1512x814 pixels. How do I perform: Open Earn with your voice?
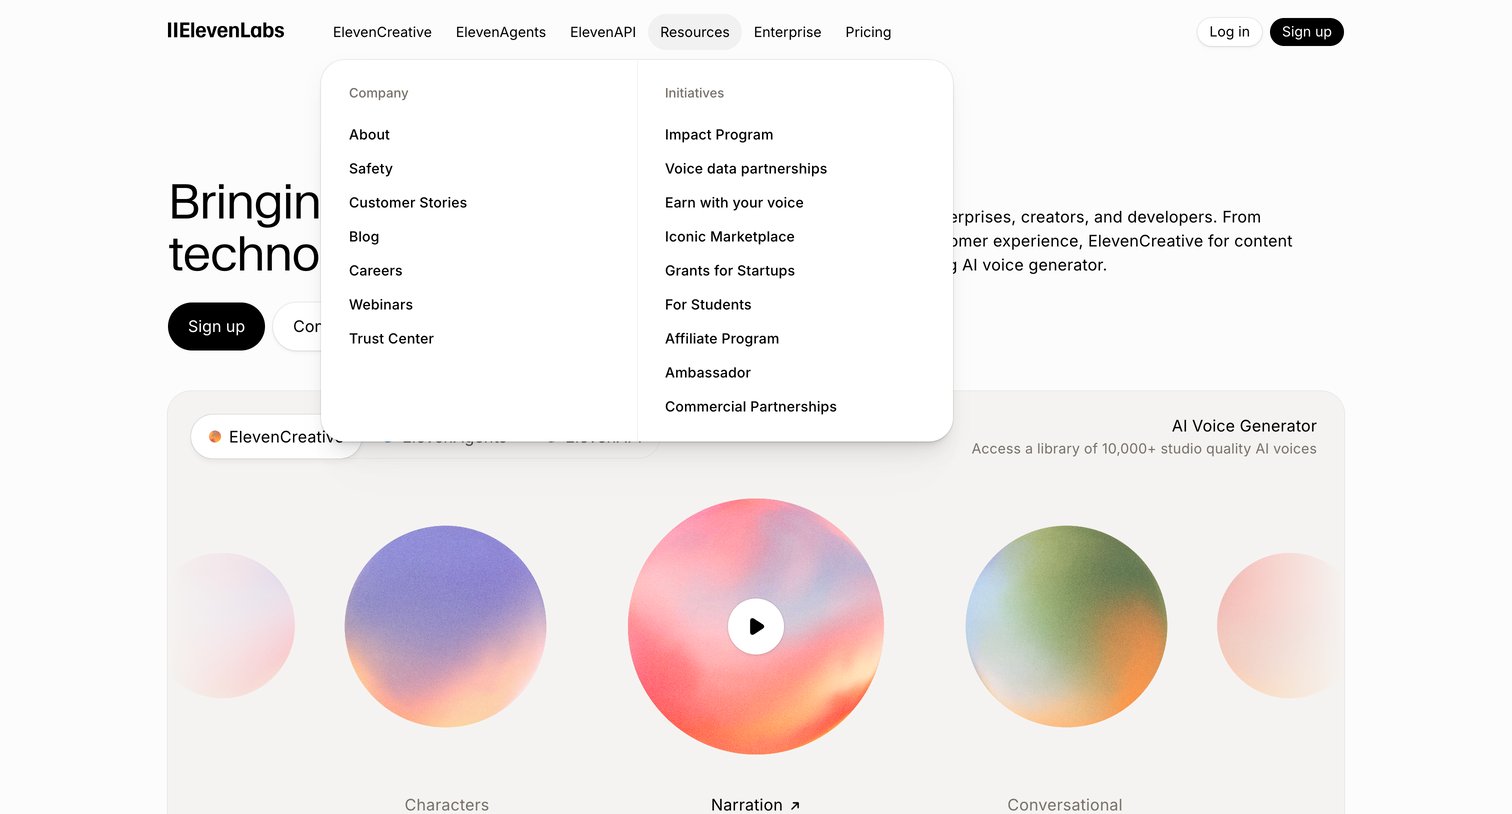tap(734, 202)
